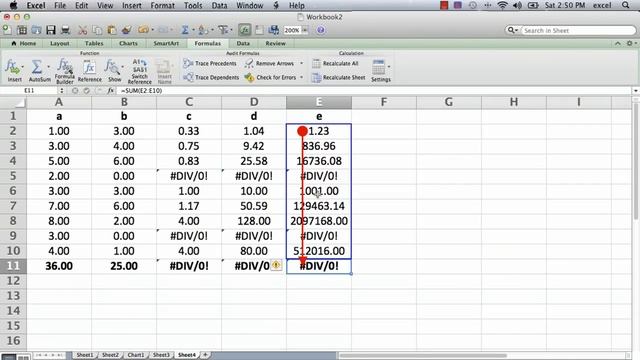Click Check for Errors button

[270, 77]
